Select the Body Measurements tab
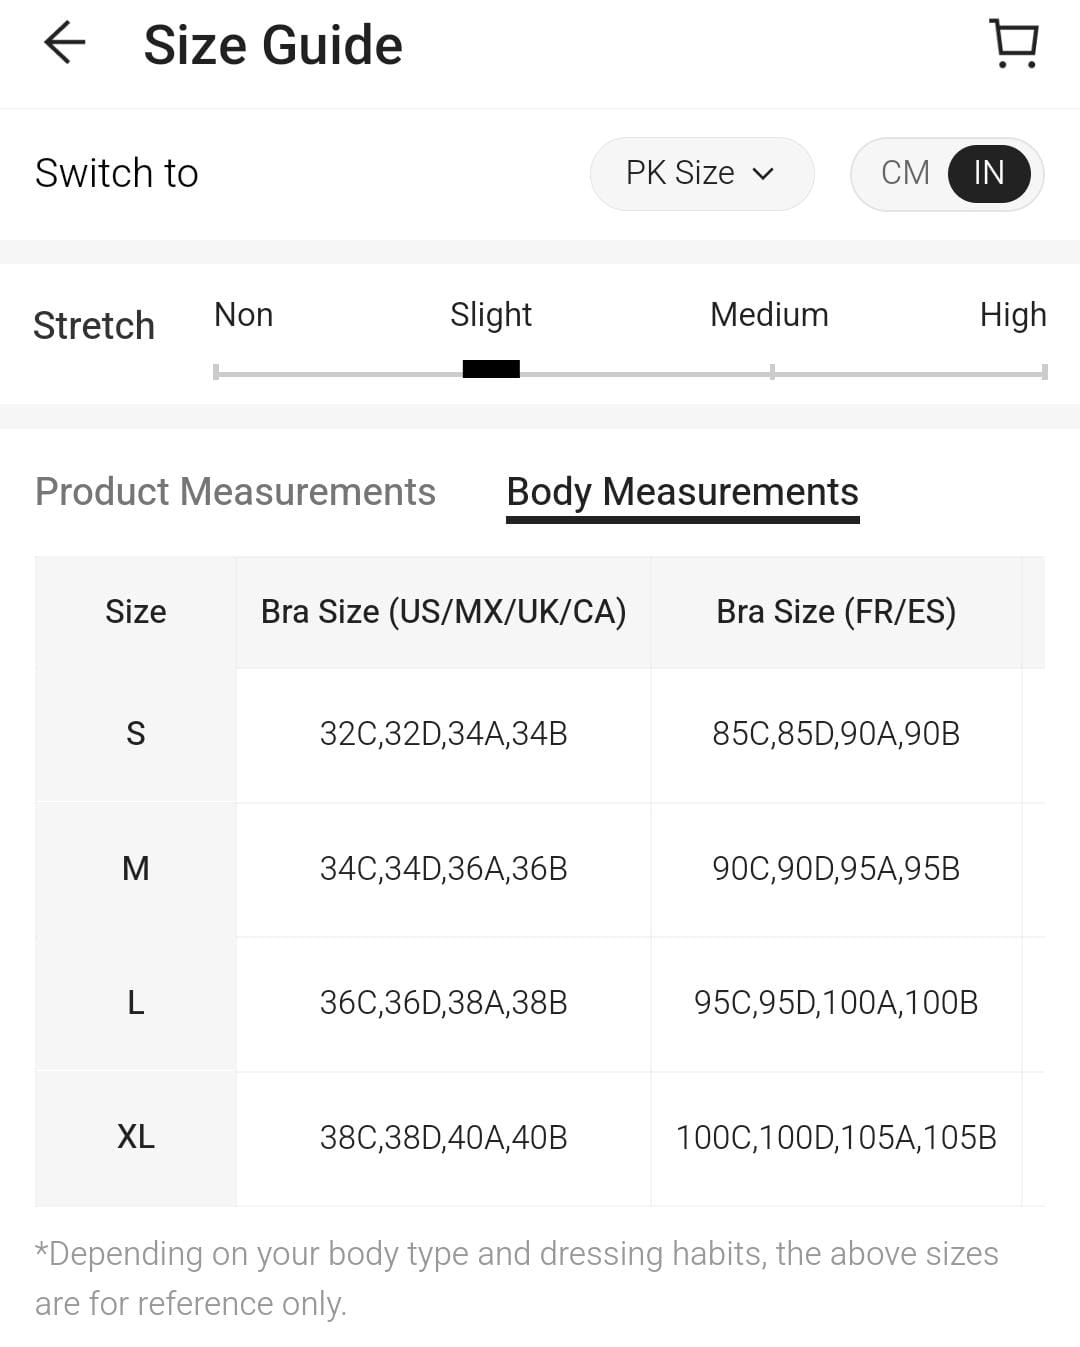This screenshot has height=1347, width=1080. [x=682, y=492]
